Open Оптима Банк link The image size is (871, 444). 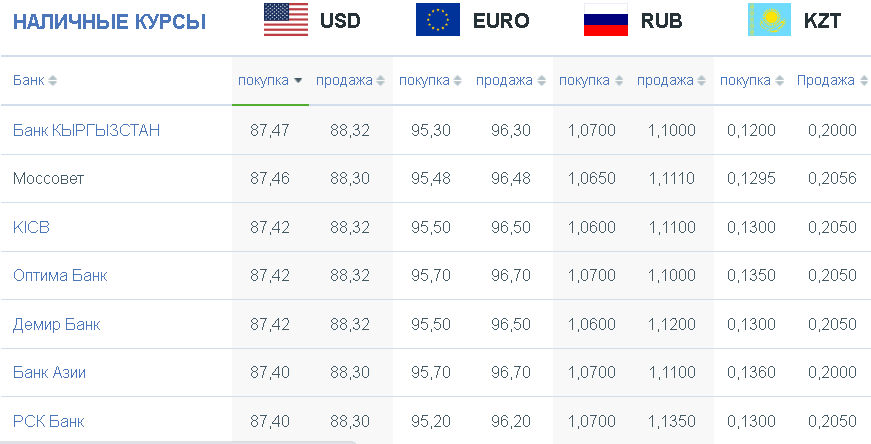coord(60,275)
